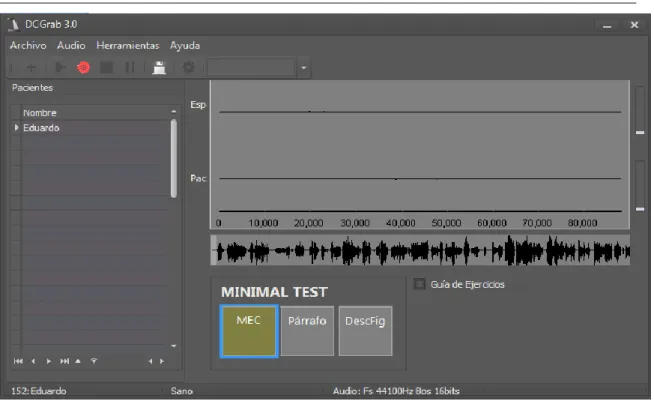Click the Pac channel trace in the plot

tap(420, 178)
